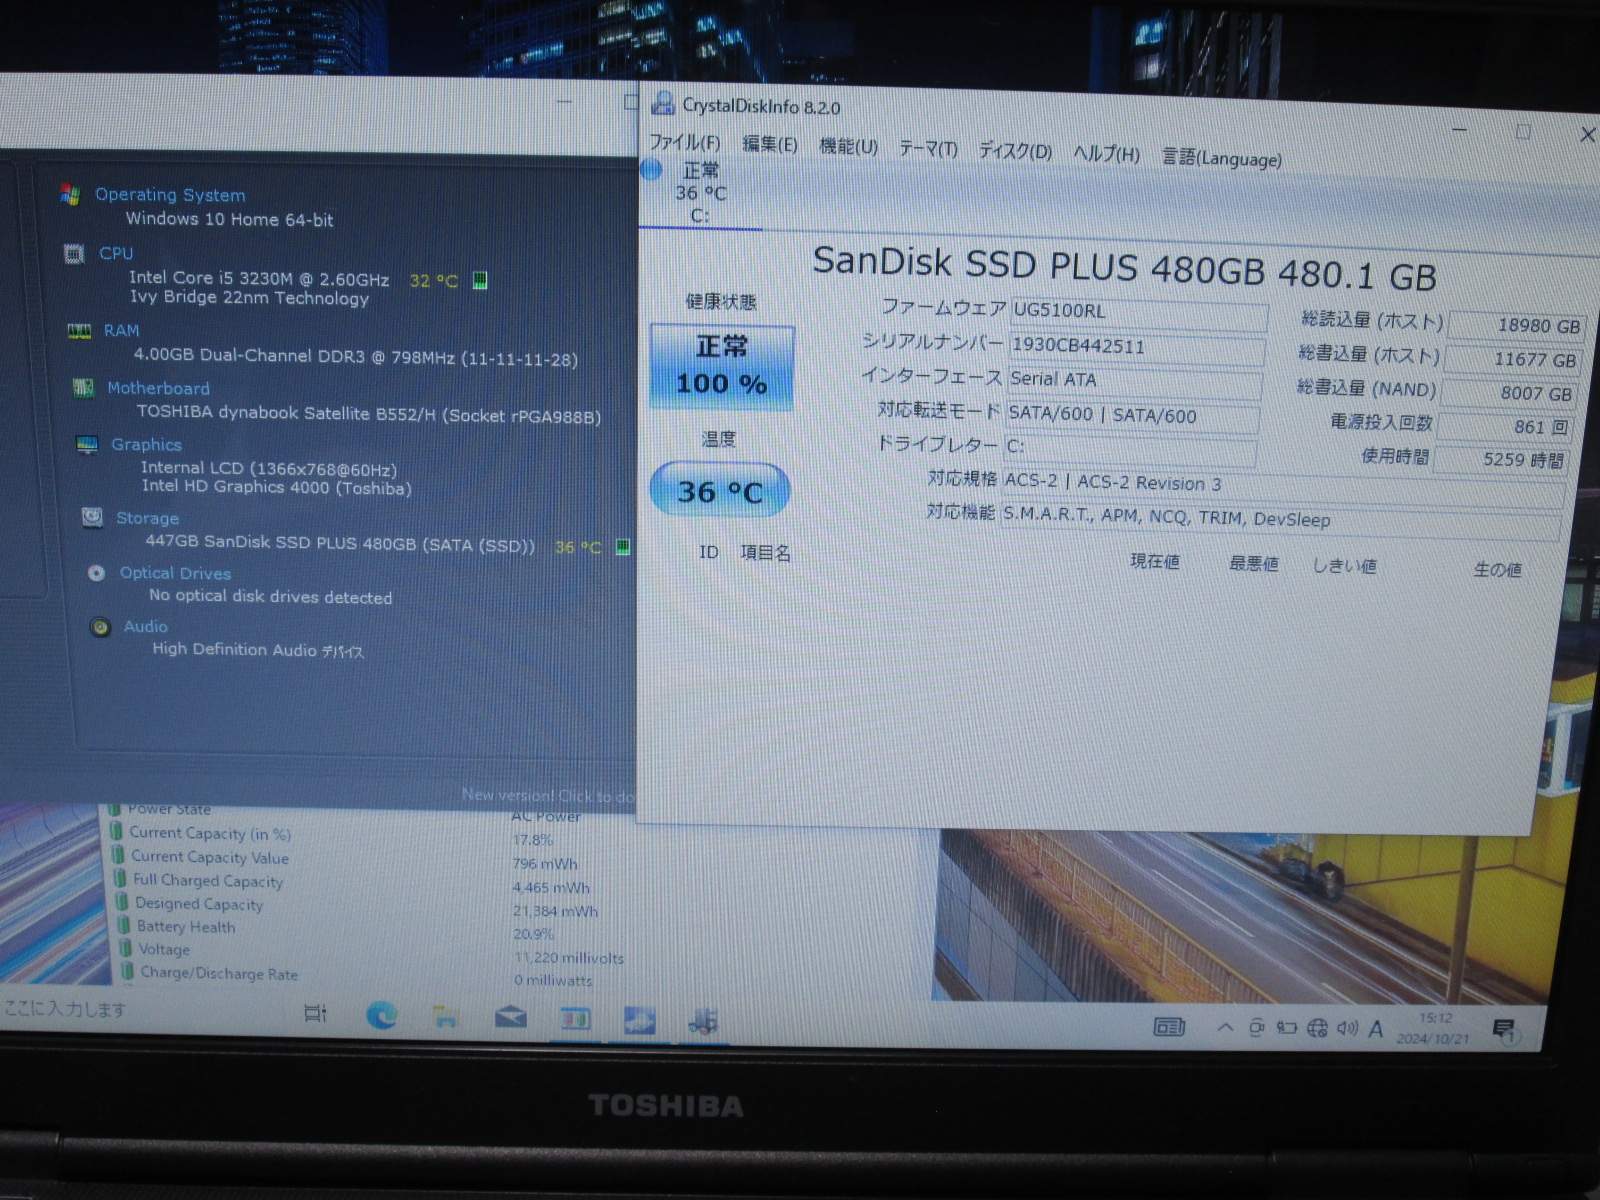The image size is (1600, 1200).
Task: Click the Optical Drives disc icon in Speccy
Action: pos(96,573)
